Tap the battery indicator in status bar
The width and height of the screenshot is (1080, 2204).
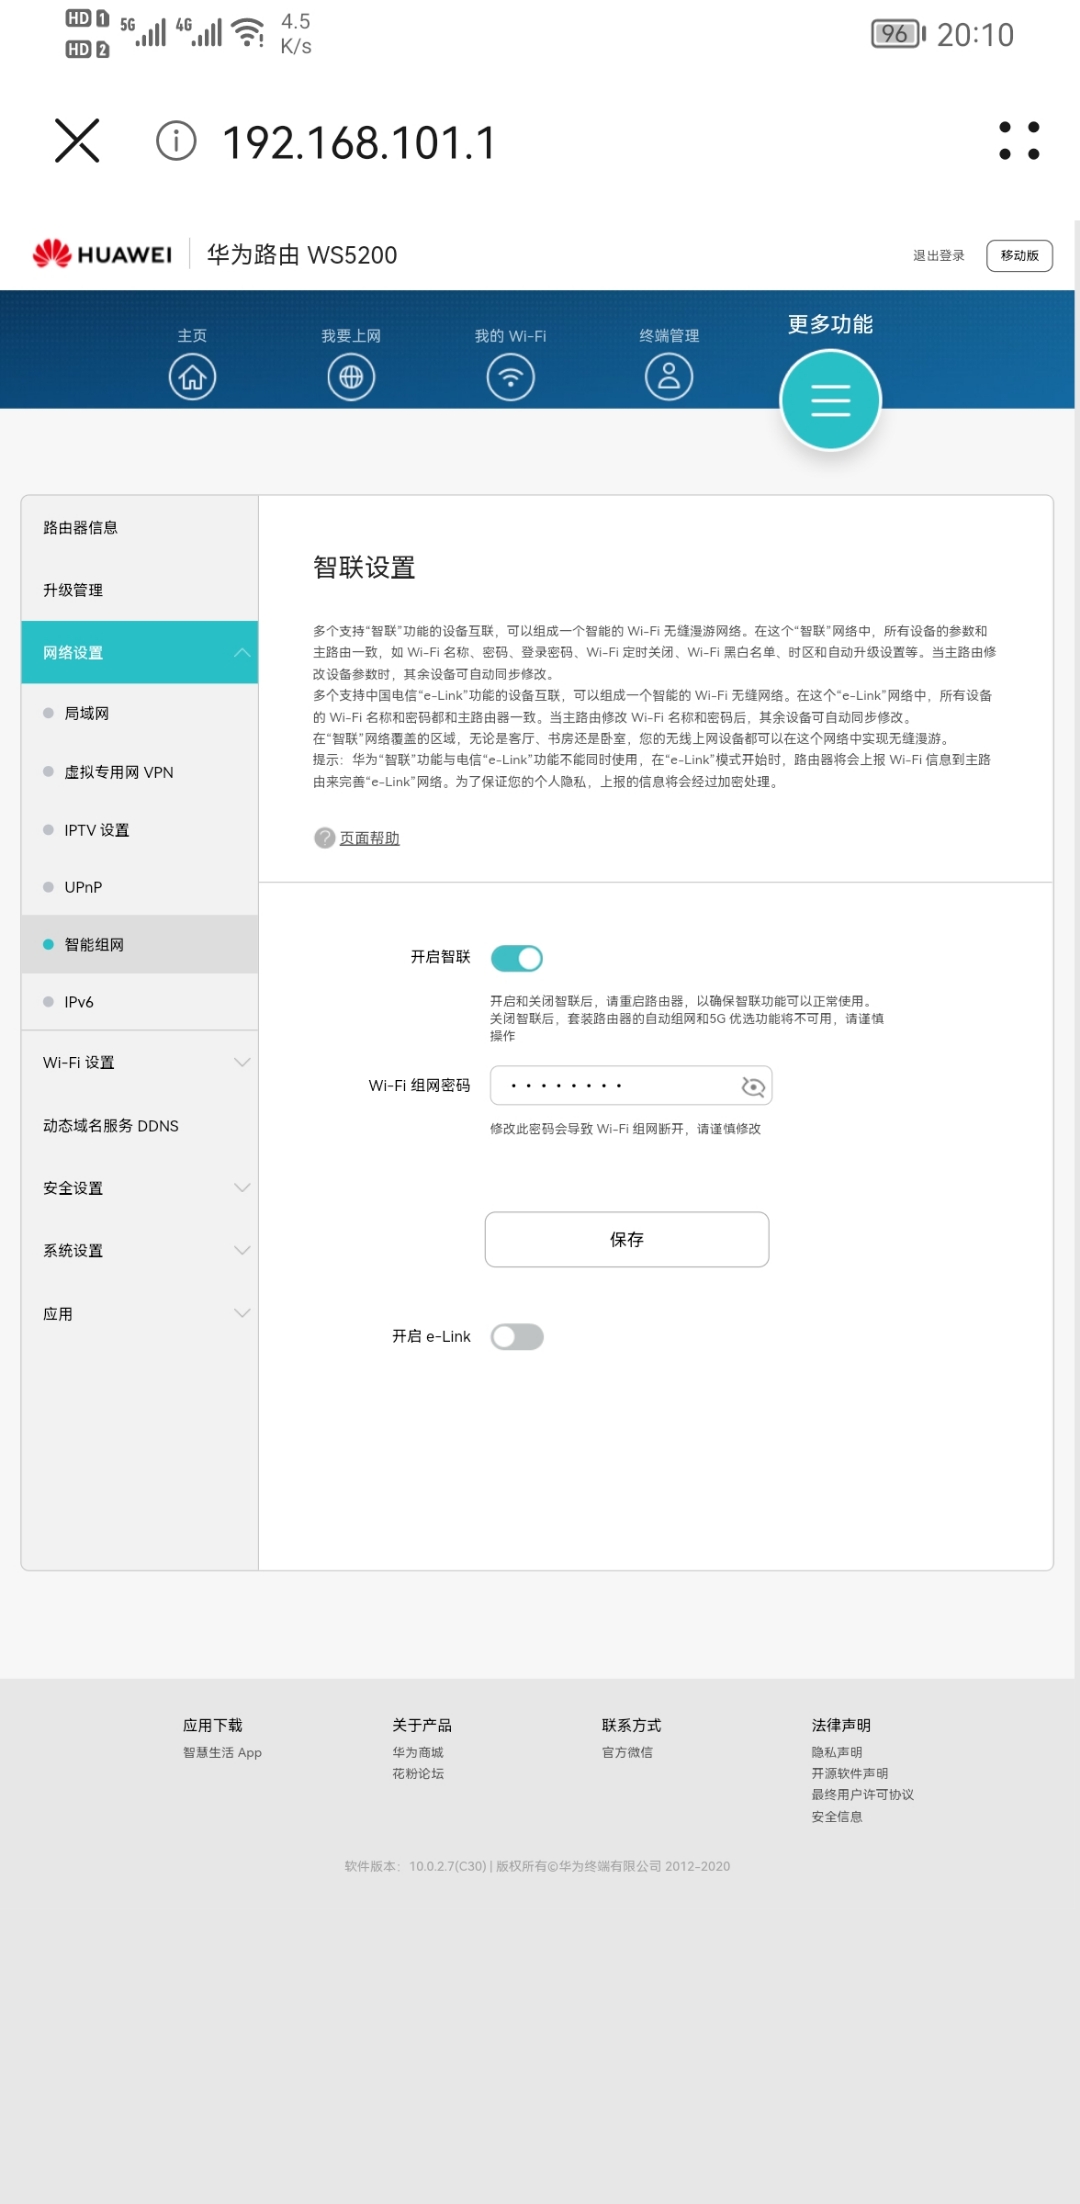click(898, 34)
